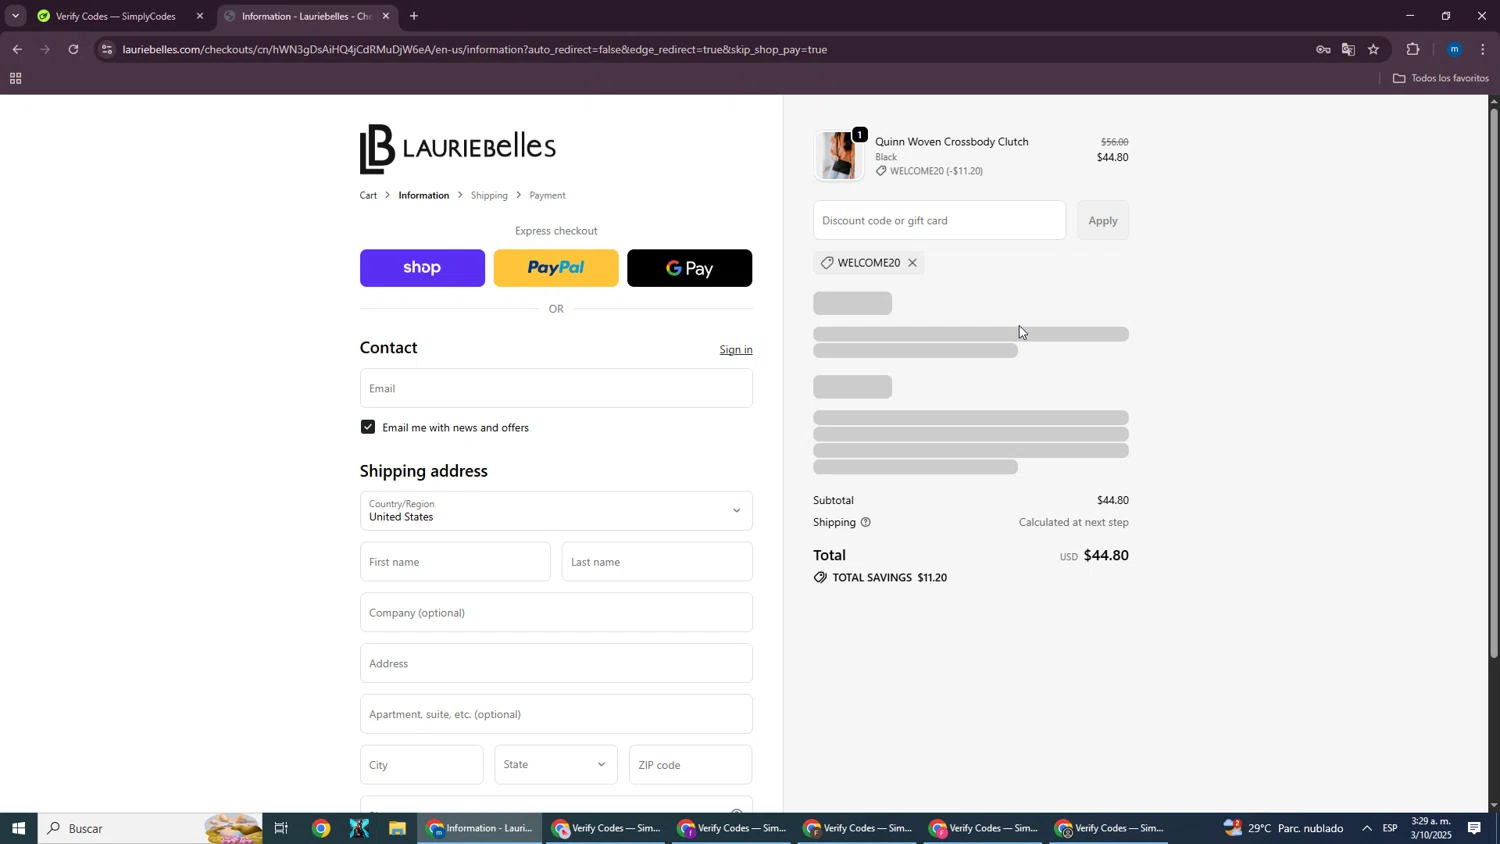The width and height of the screenshot is (1500, 844).
Task: Click the Last name field
Action: pos(657,562)
